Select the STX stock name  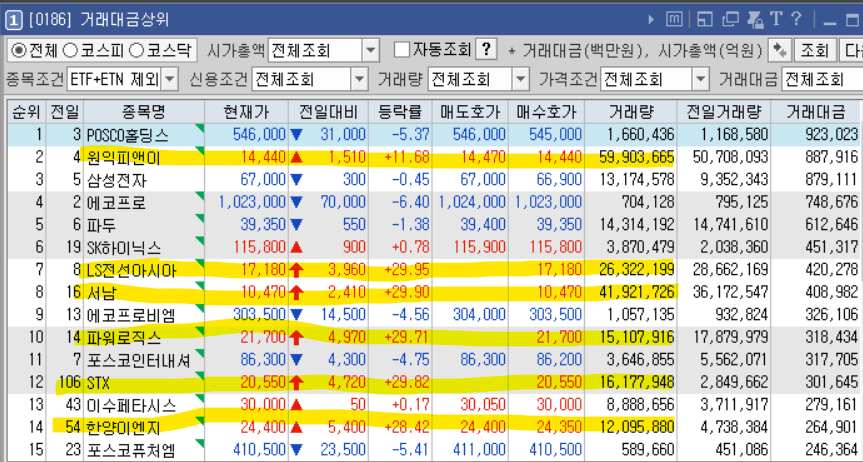click(x=98, y=383)
